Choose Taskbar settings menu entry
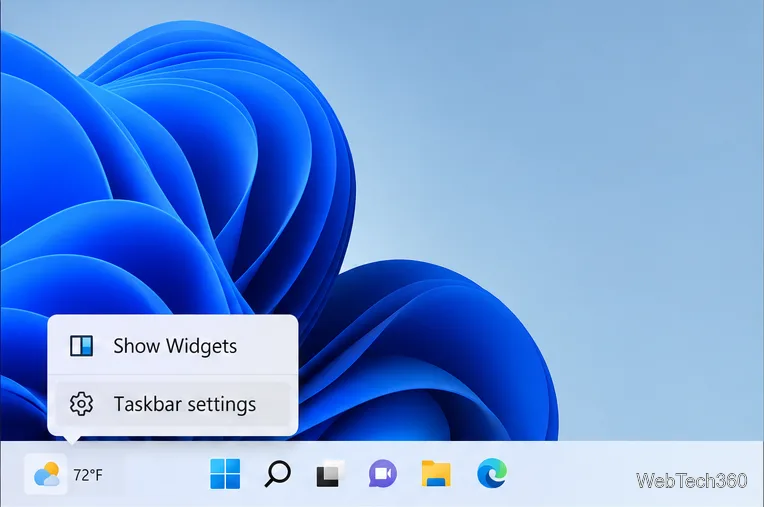764x507 pixels. [x=173, y=404]
